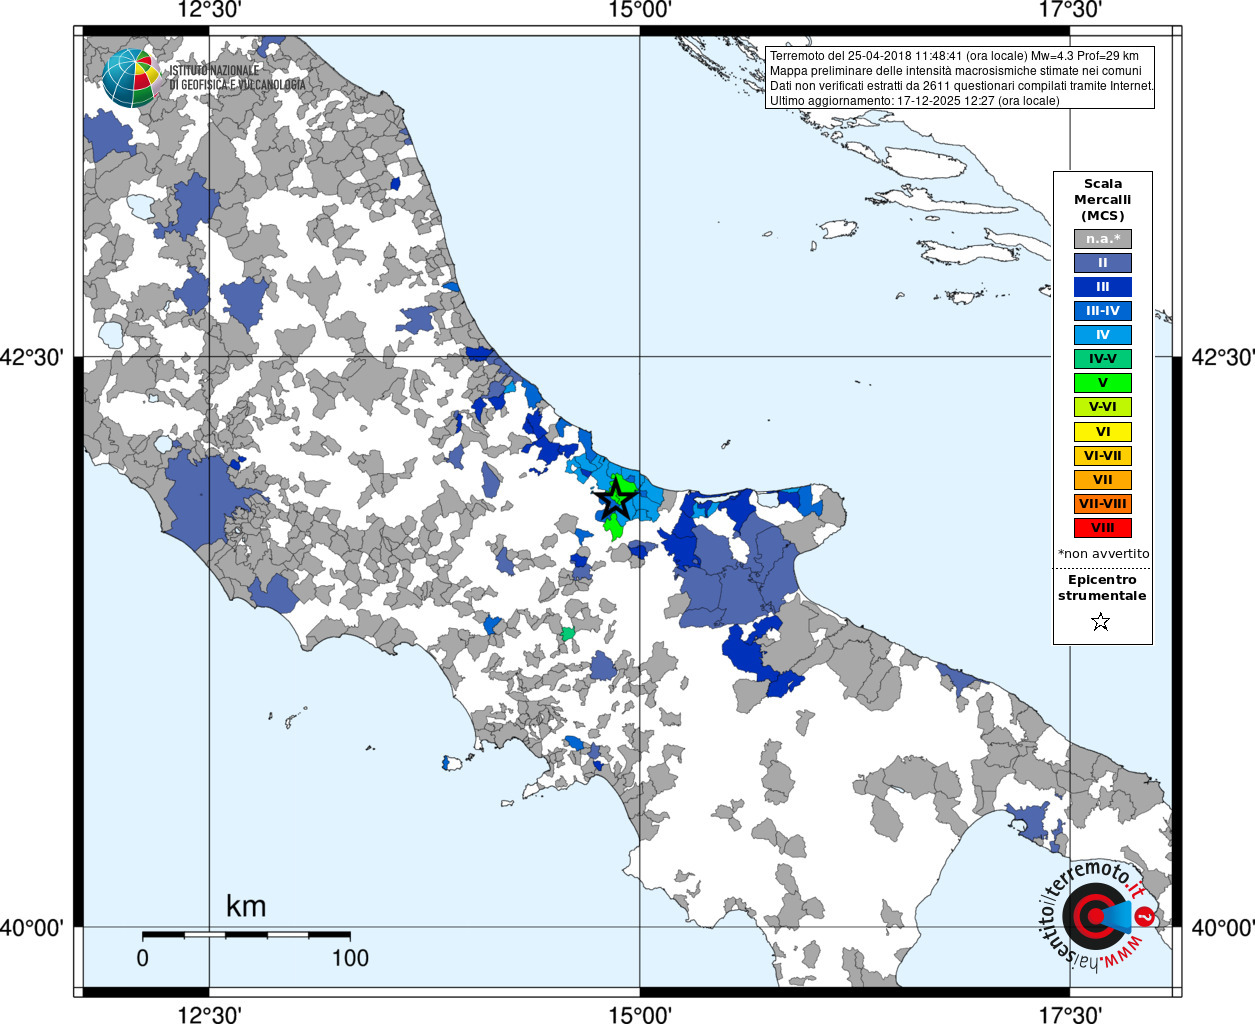Select the intensity VII orange swatch
Viewport: 1255px width, 1024px height.
1103,480
